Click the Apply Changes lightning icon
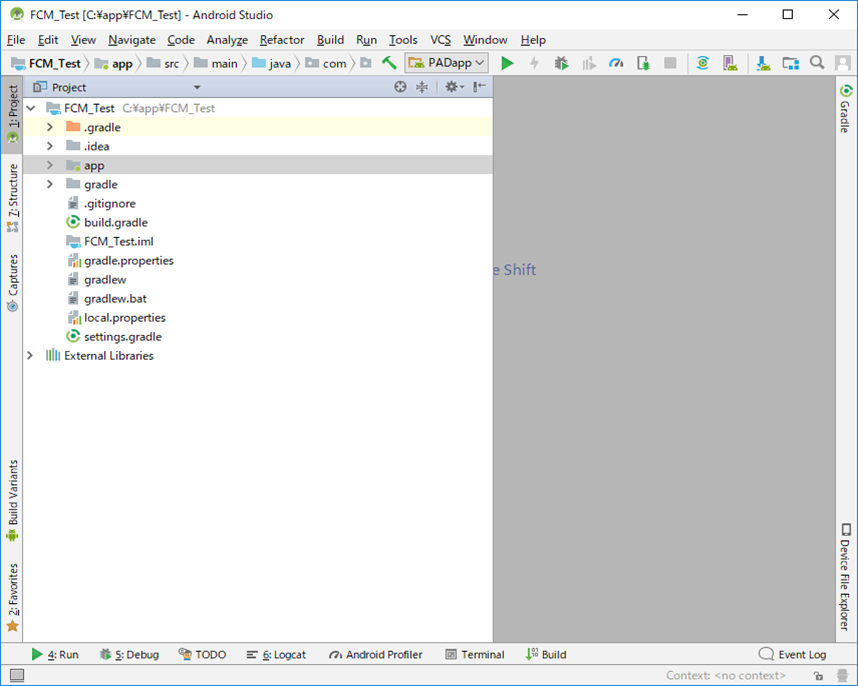Screen dimensions: 858x686 coord(534,63)
